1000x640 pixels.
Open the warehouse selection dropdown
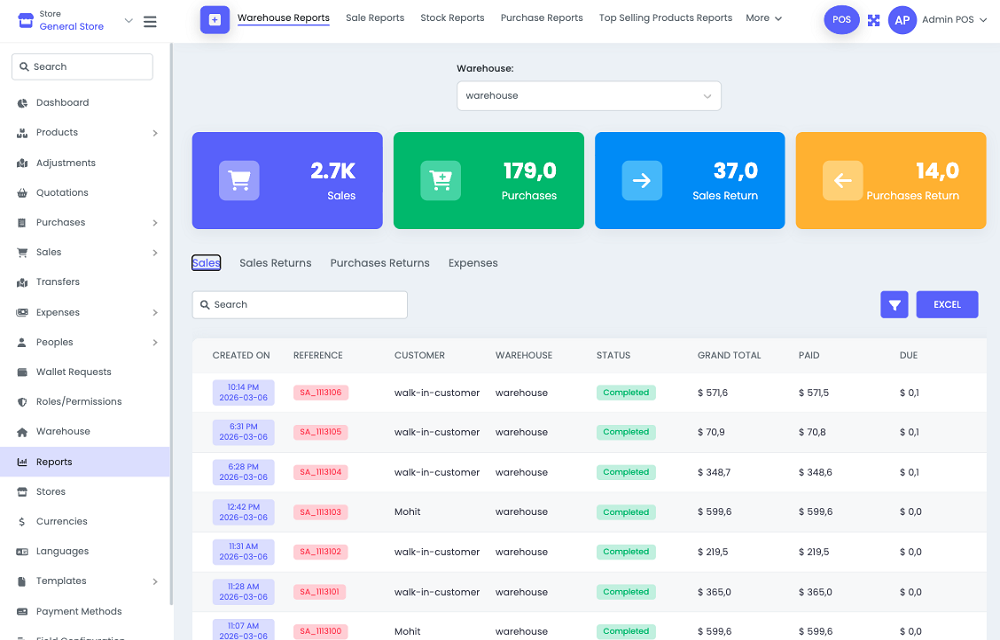[x=588, y=96]
